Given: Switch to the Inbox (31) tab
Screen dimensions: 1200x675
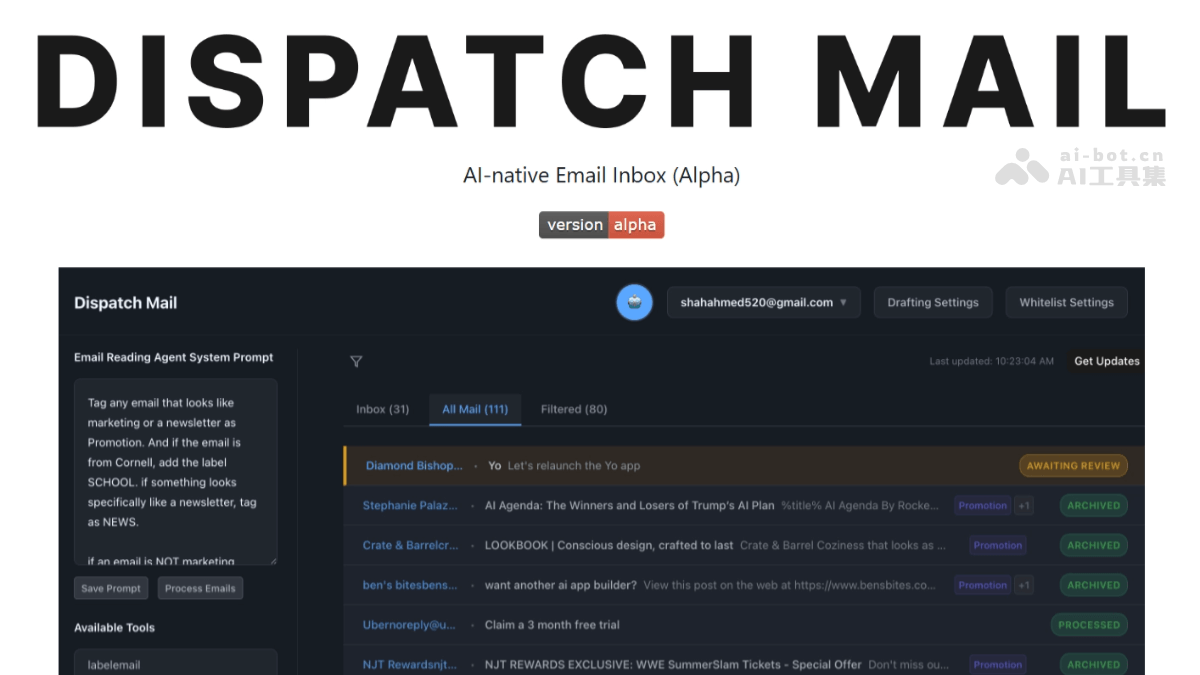Looking at the screenshot, I should click(382, 408).
